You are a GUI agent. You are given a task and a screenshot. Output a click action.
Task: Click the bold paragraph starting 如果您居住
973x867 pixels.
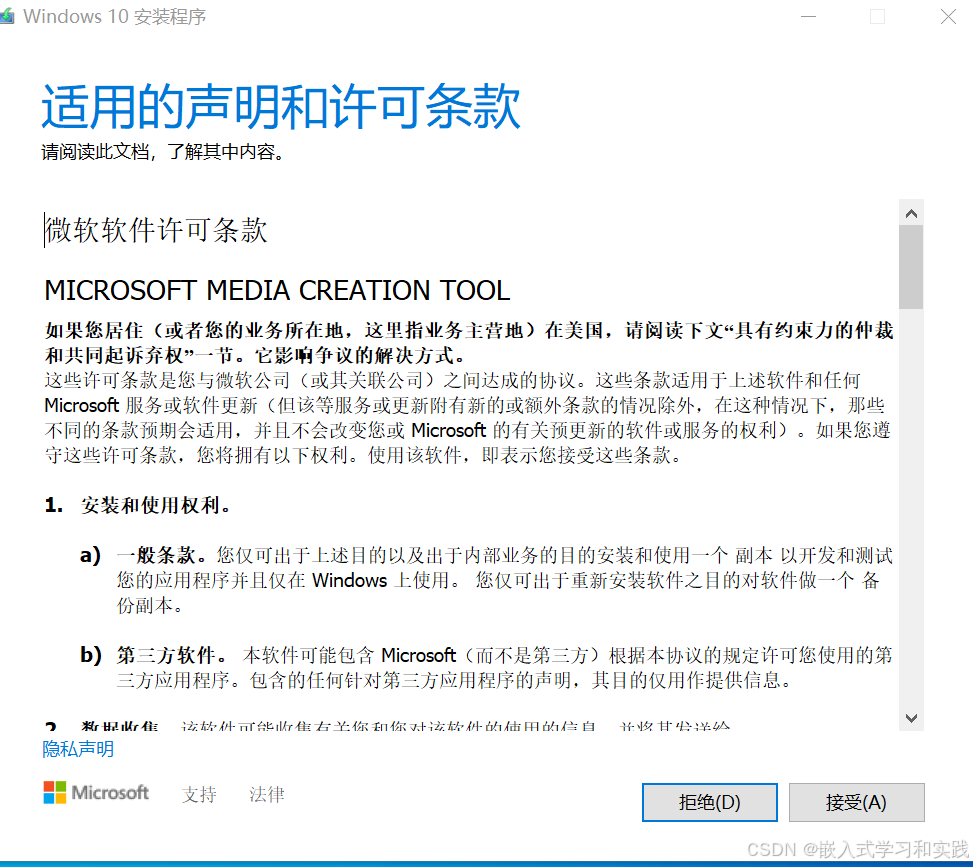[x=469, y=343]
